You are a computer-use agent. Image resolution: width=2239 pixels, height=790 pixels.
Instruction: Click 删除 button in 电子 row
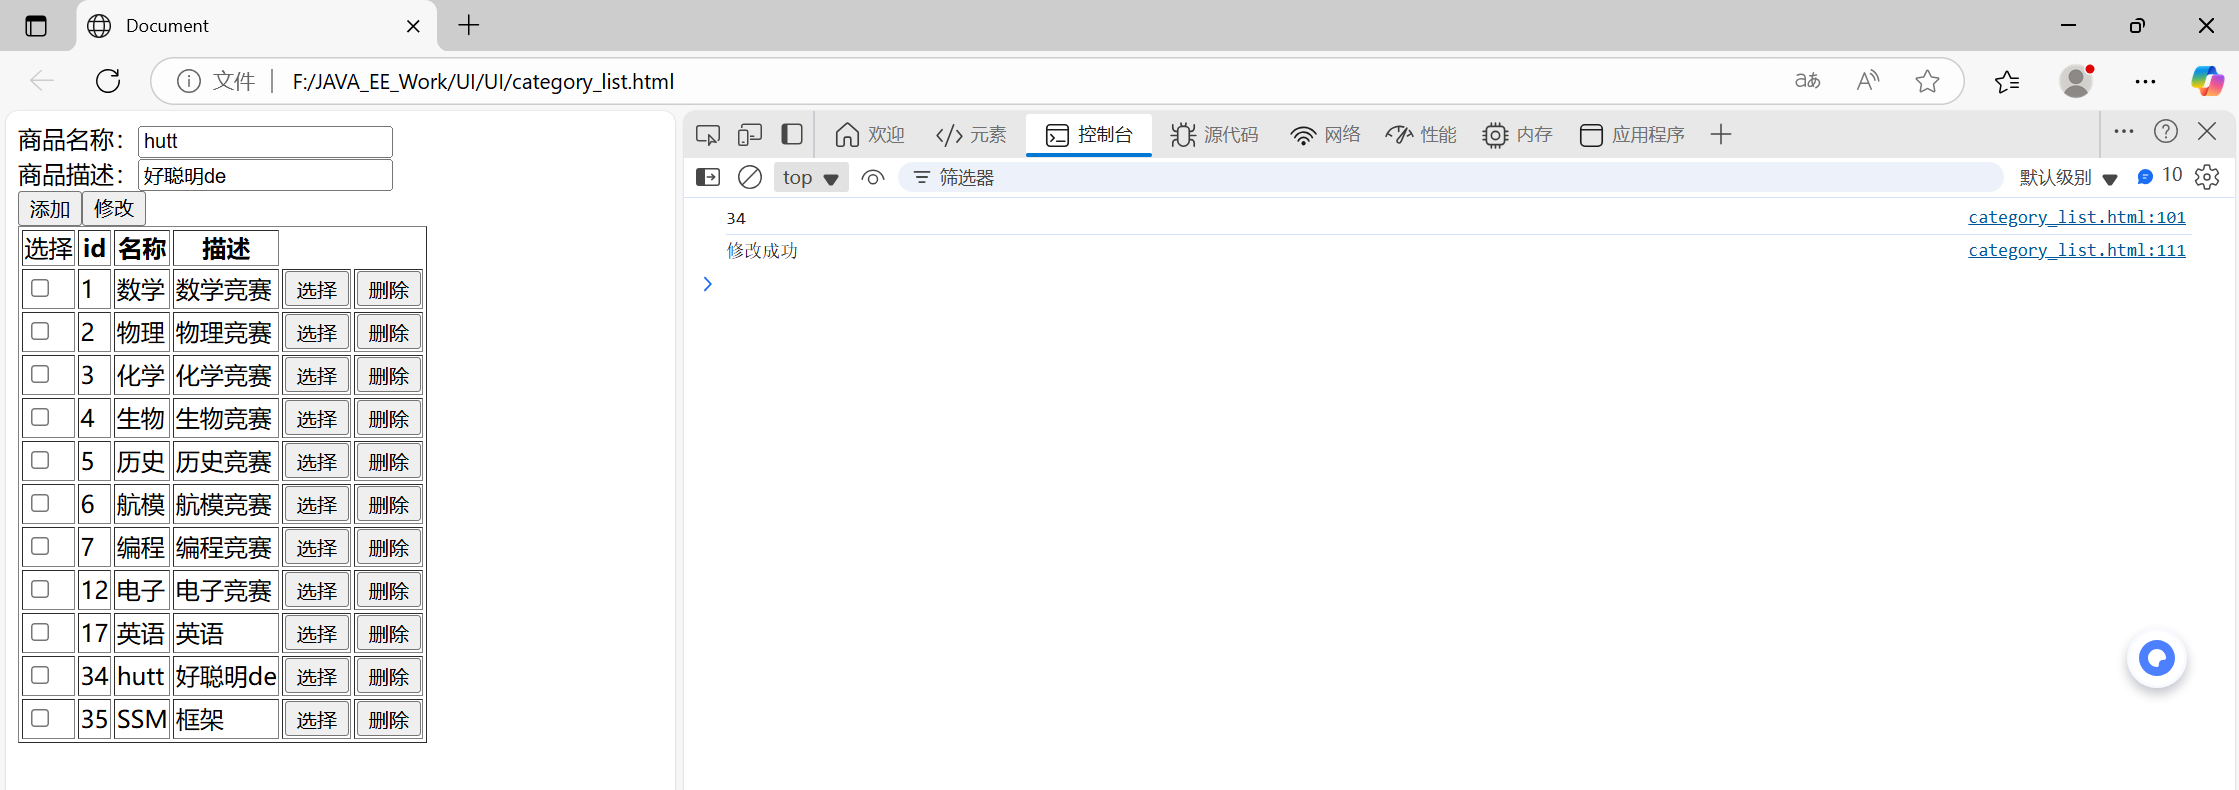pyautogui.click(x=389, y=591)
